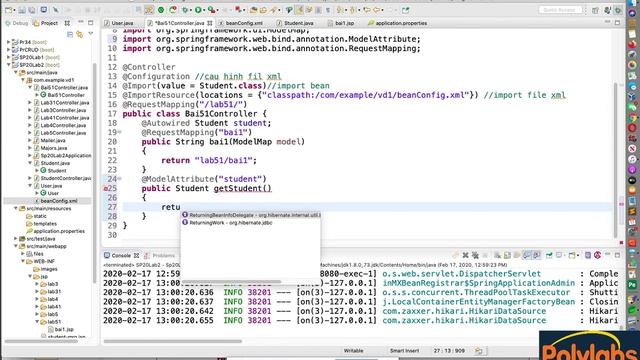
Task: Click Writable in the status bar
Action: (x=353, y=351)
